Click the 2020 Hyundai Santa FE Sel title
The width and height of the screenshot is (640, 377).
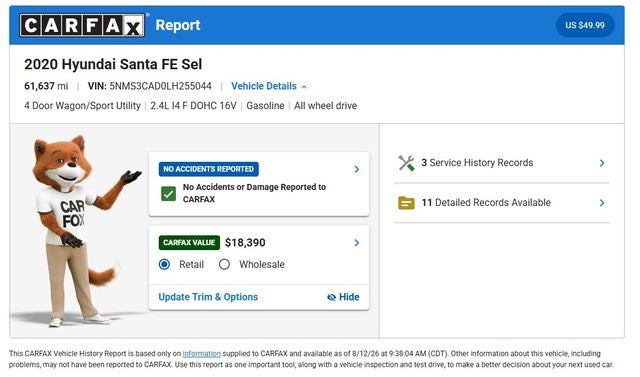pos(113,64)
